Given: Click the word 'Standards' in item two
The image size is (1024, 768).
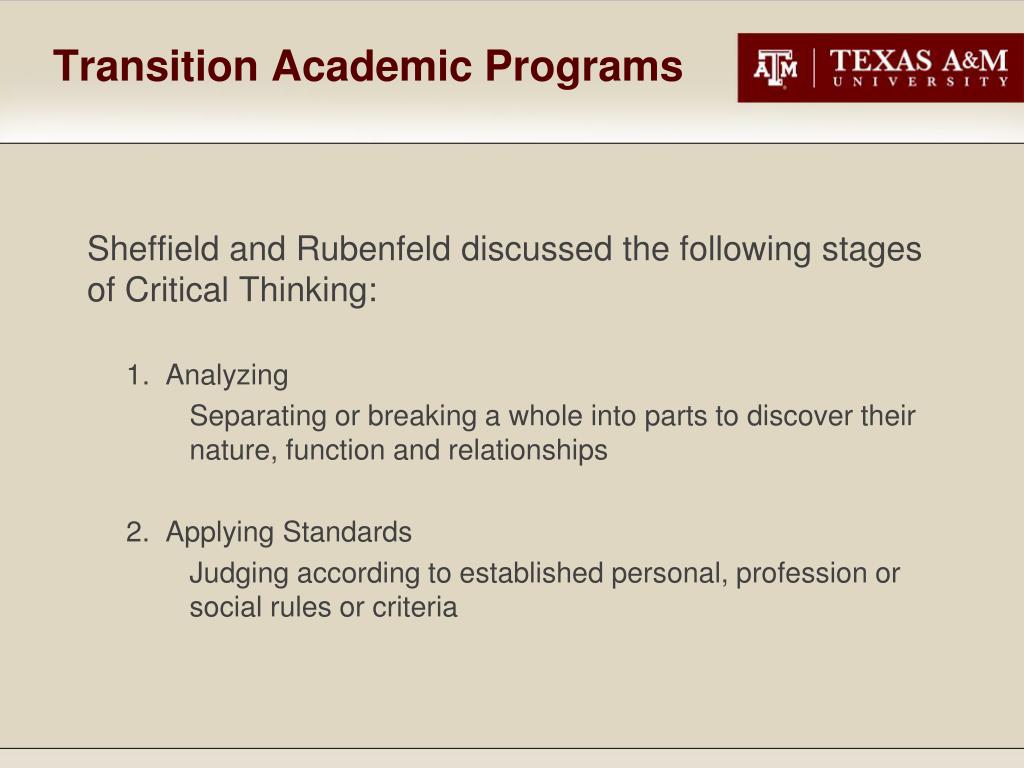Looking at the screenshot, I should coord(347,532).
